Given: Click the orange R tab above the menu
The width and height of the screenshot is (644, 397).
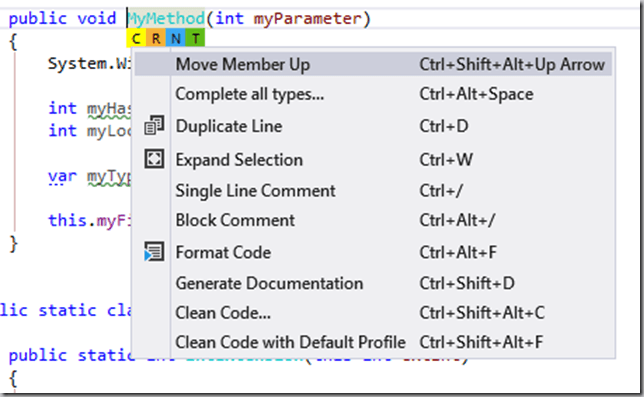Looking at the screenshot, I should pos(156,39).
